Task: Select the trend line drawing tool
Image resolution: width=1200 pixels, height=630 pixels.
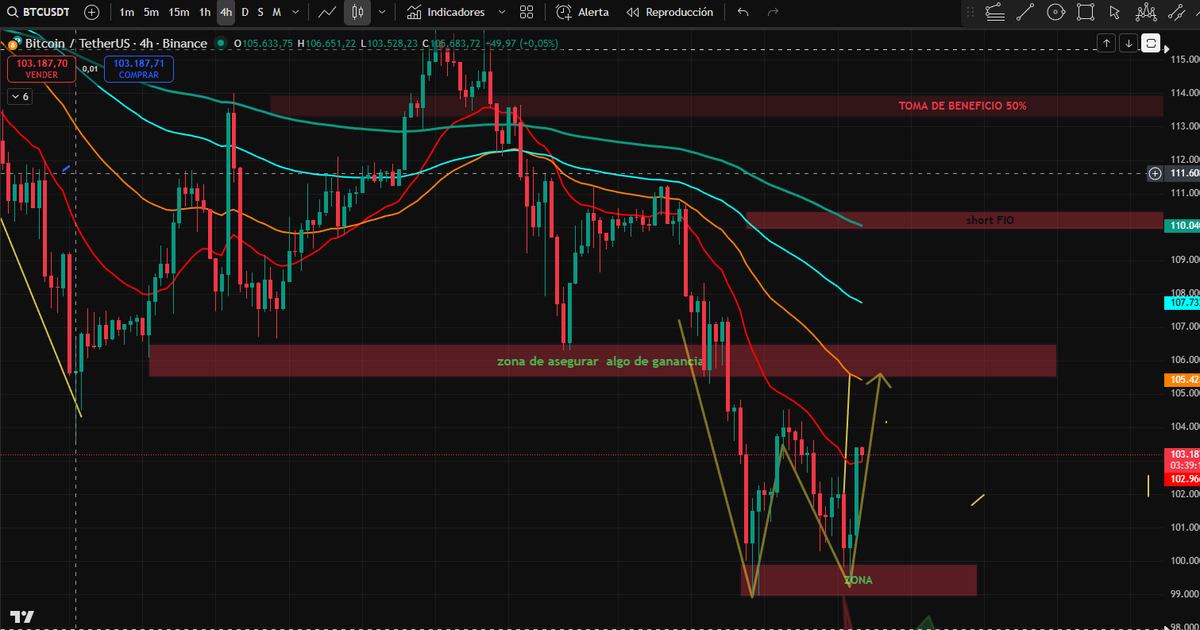Action: click(x=1025, y=12)
